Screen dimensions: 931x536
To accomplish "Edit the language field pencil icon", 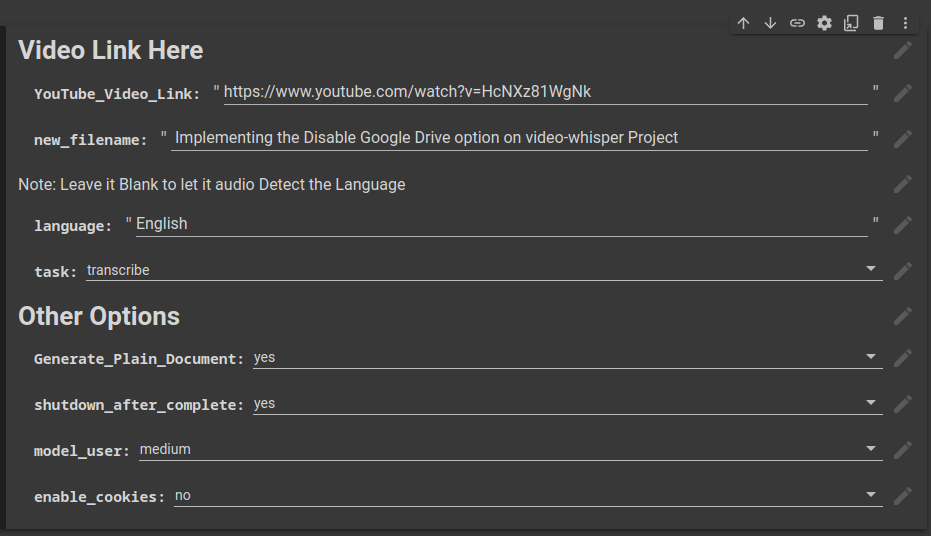I will [903, 225].
